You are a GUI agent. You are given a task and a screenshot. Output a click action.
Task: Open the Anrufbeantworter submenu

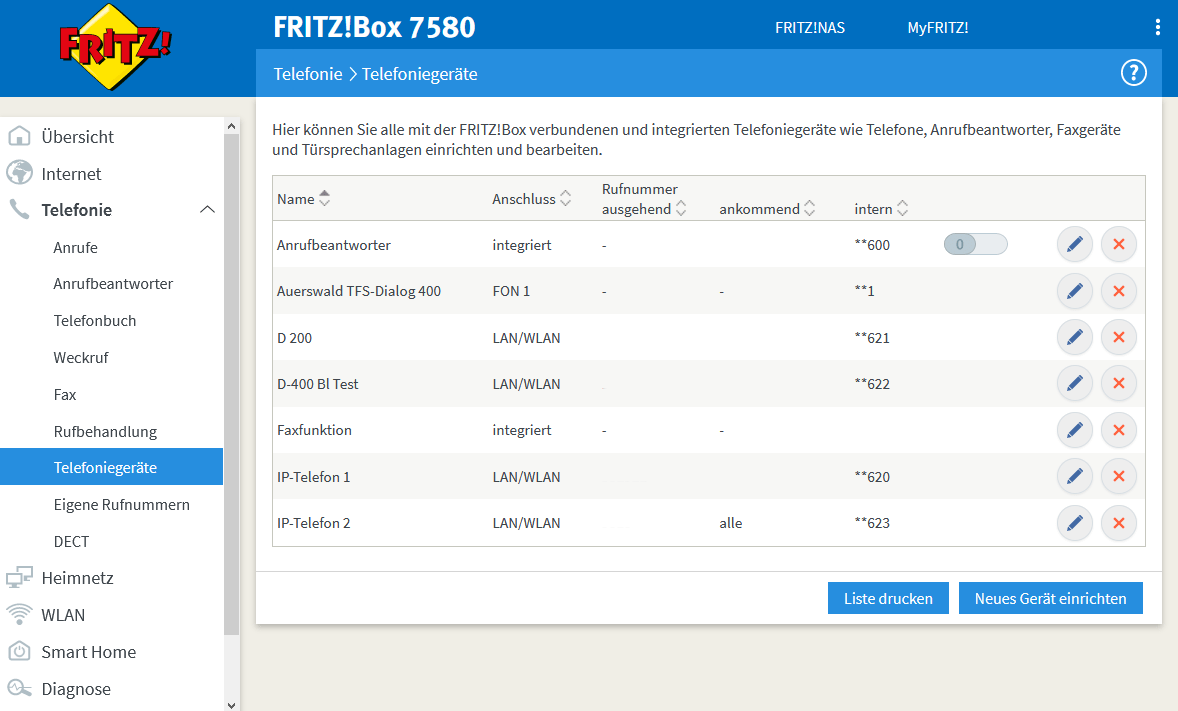pos(111,283)
